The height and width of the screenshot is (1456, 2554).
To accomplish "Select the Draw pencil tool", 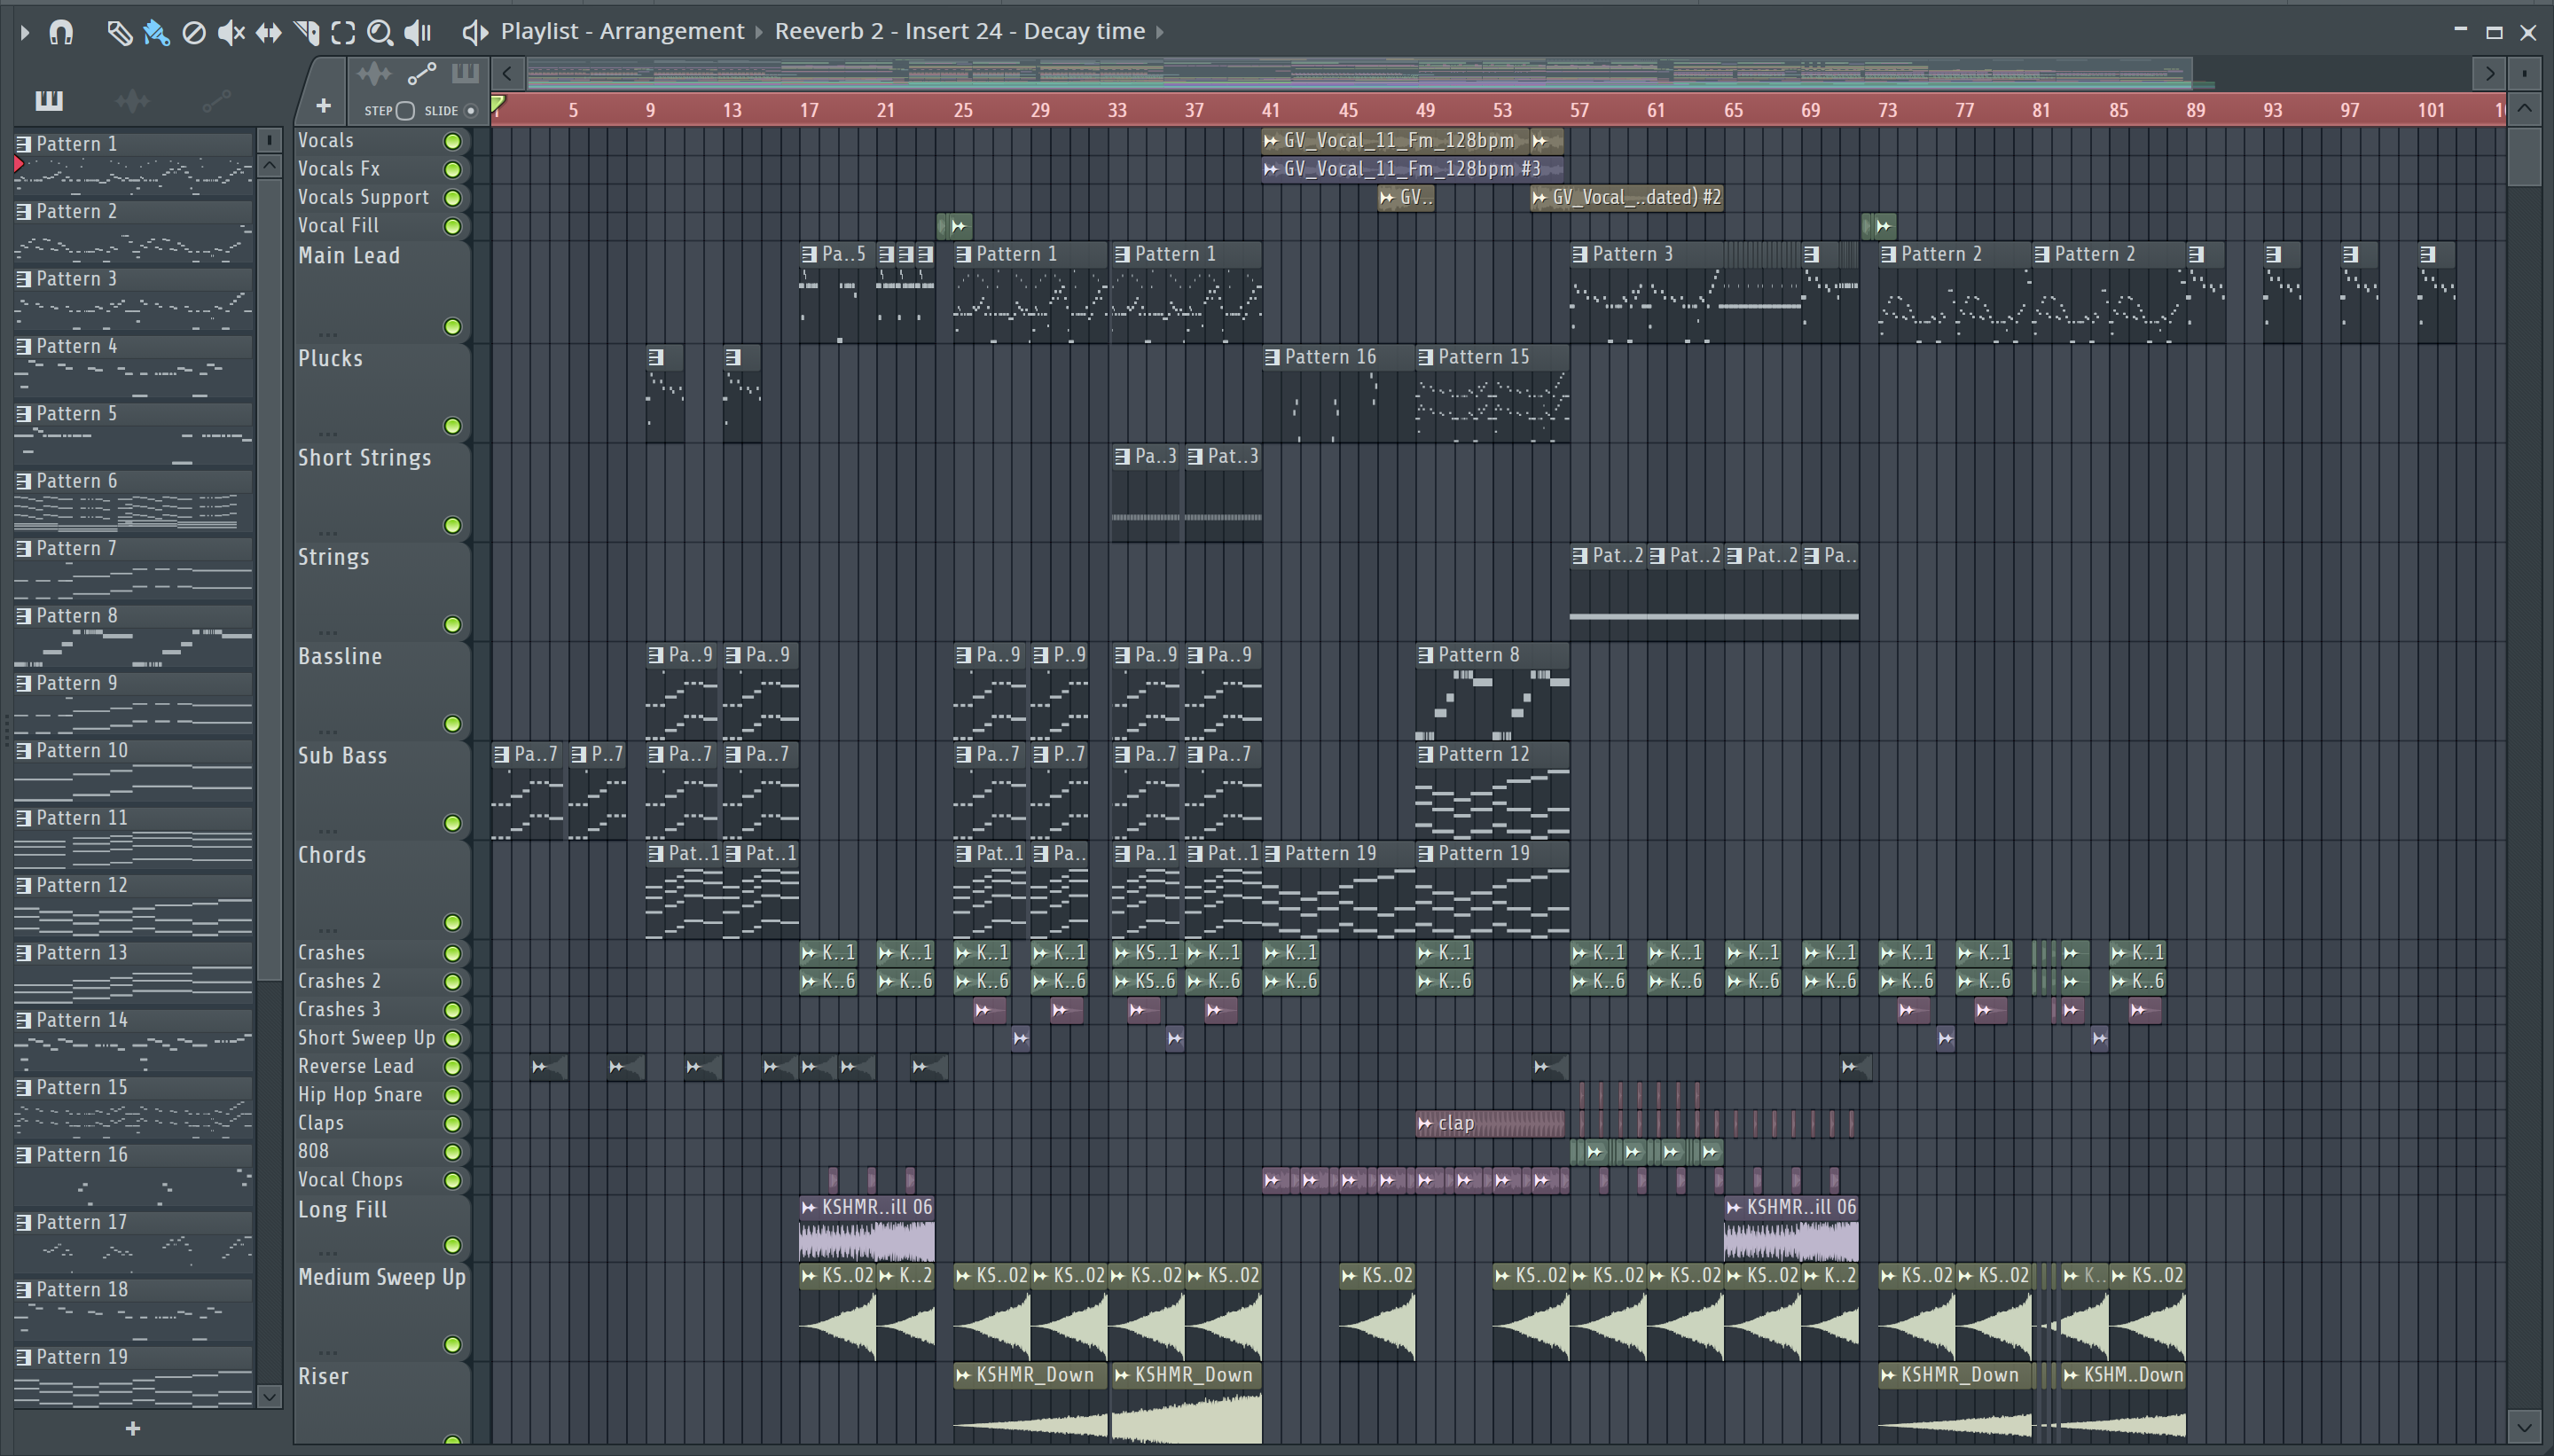I will click(x=119, y=33).
